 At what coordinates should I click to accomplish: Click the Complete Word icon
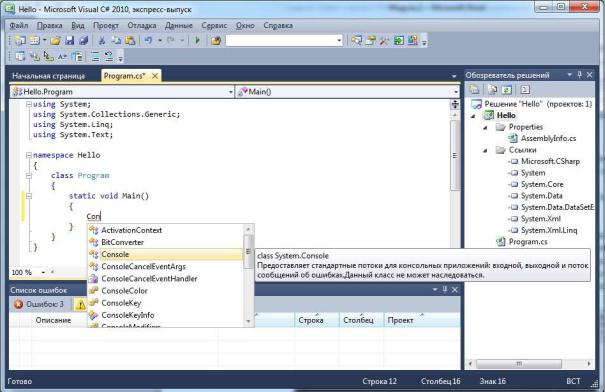pos(63,56)
